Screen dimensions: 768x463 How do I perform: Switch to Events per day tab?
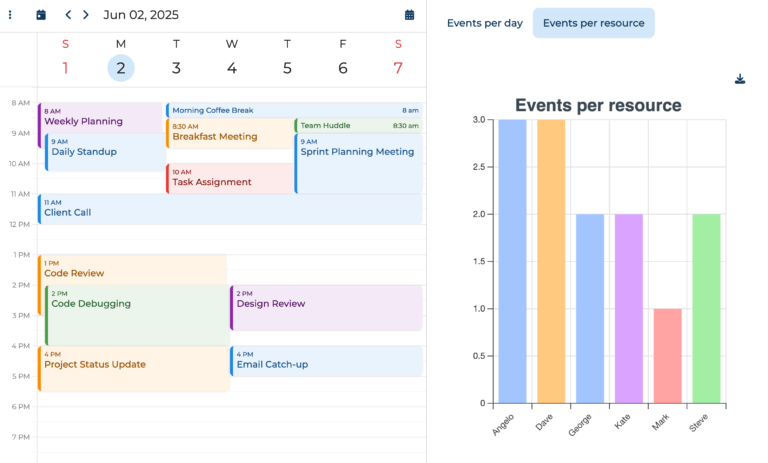[484, 23]
